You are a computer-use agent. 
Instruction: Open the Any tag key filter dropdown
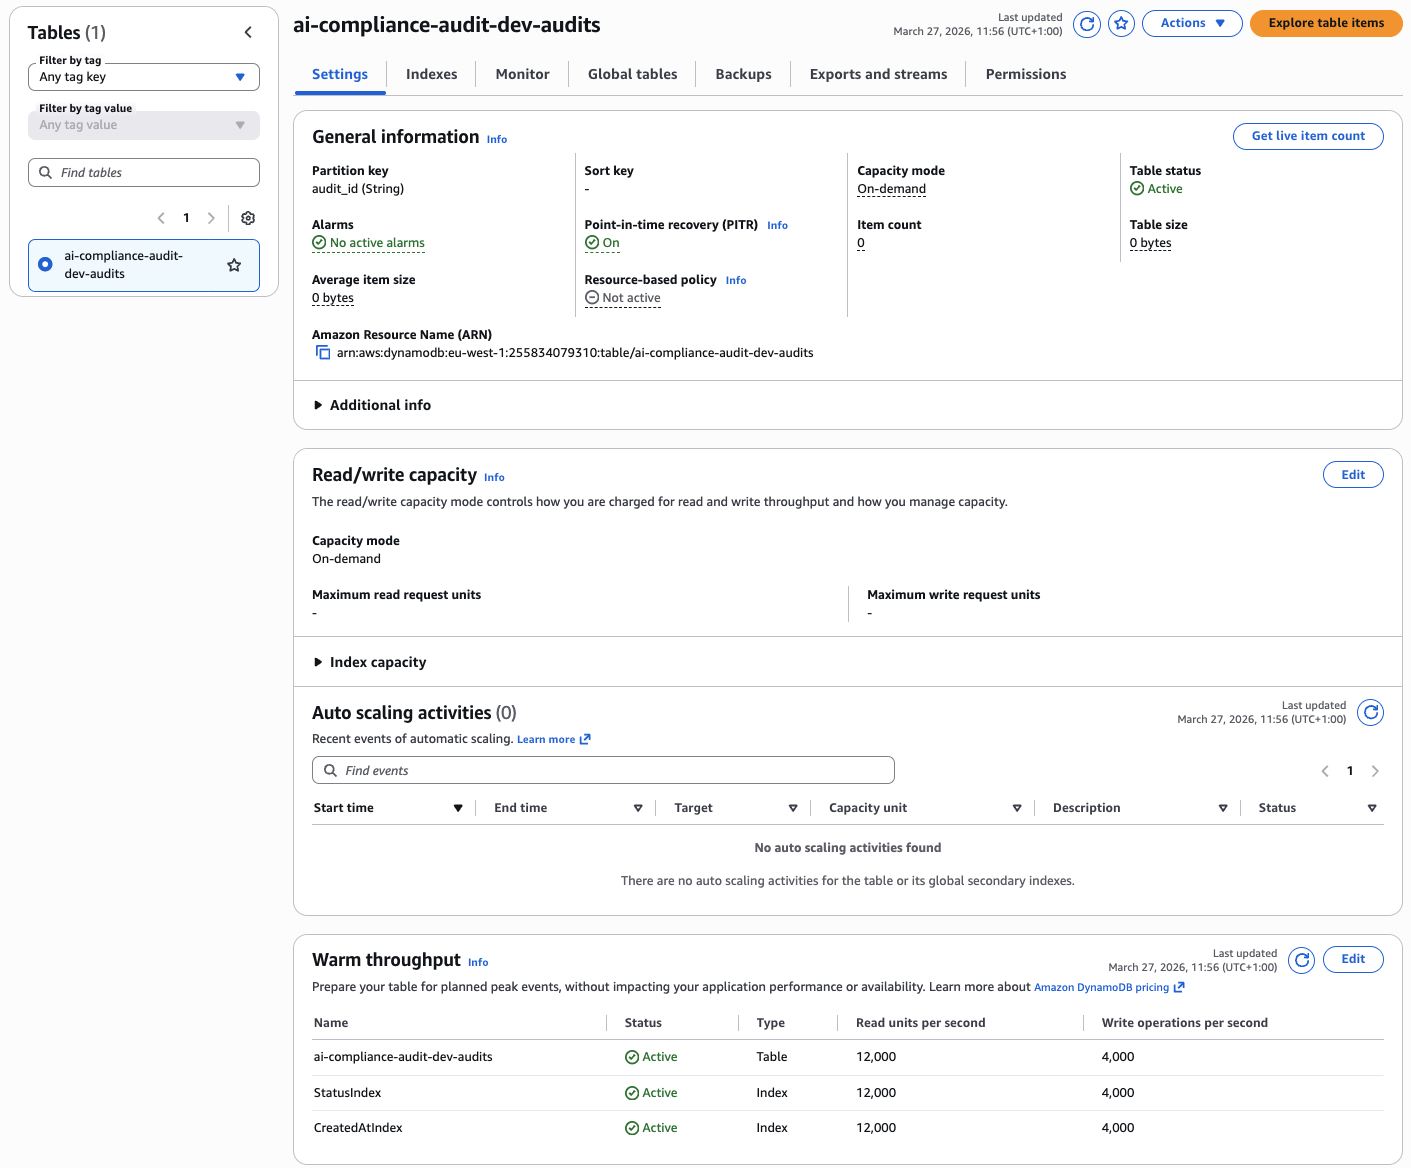(143, 76)
